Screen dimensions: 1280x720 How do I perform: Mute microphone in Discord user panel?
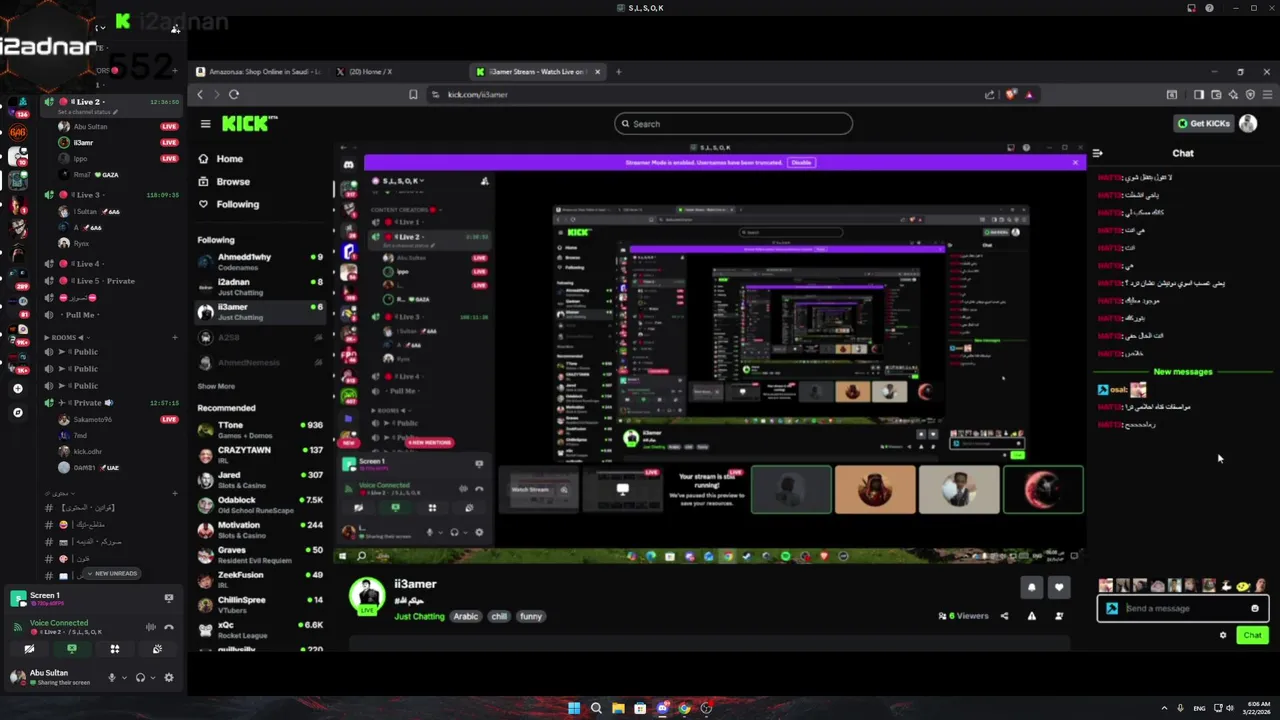pos(112,677)
